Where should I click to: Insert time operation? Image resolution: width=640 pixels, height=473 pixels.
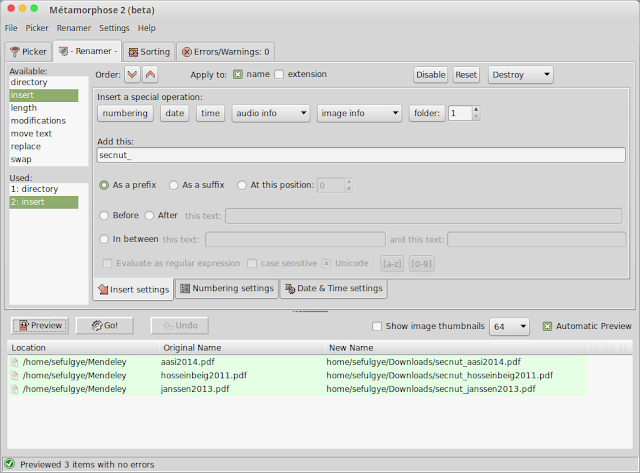211,113
